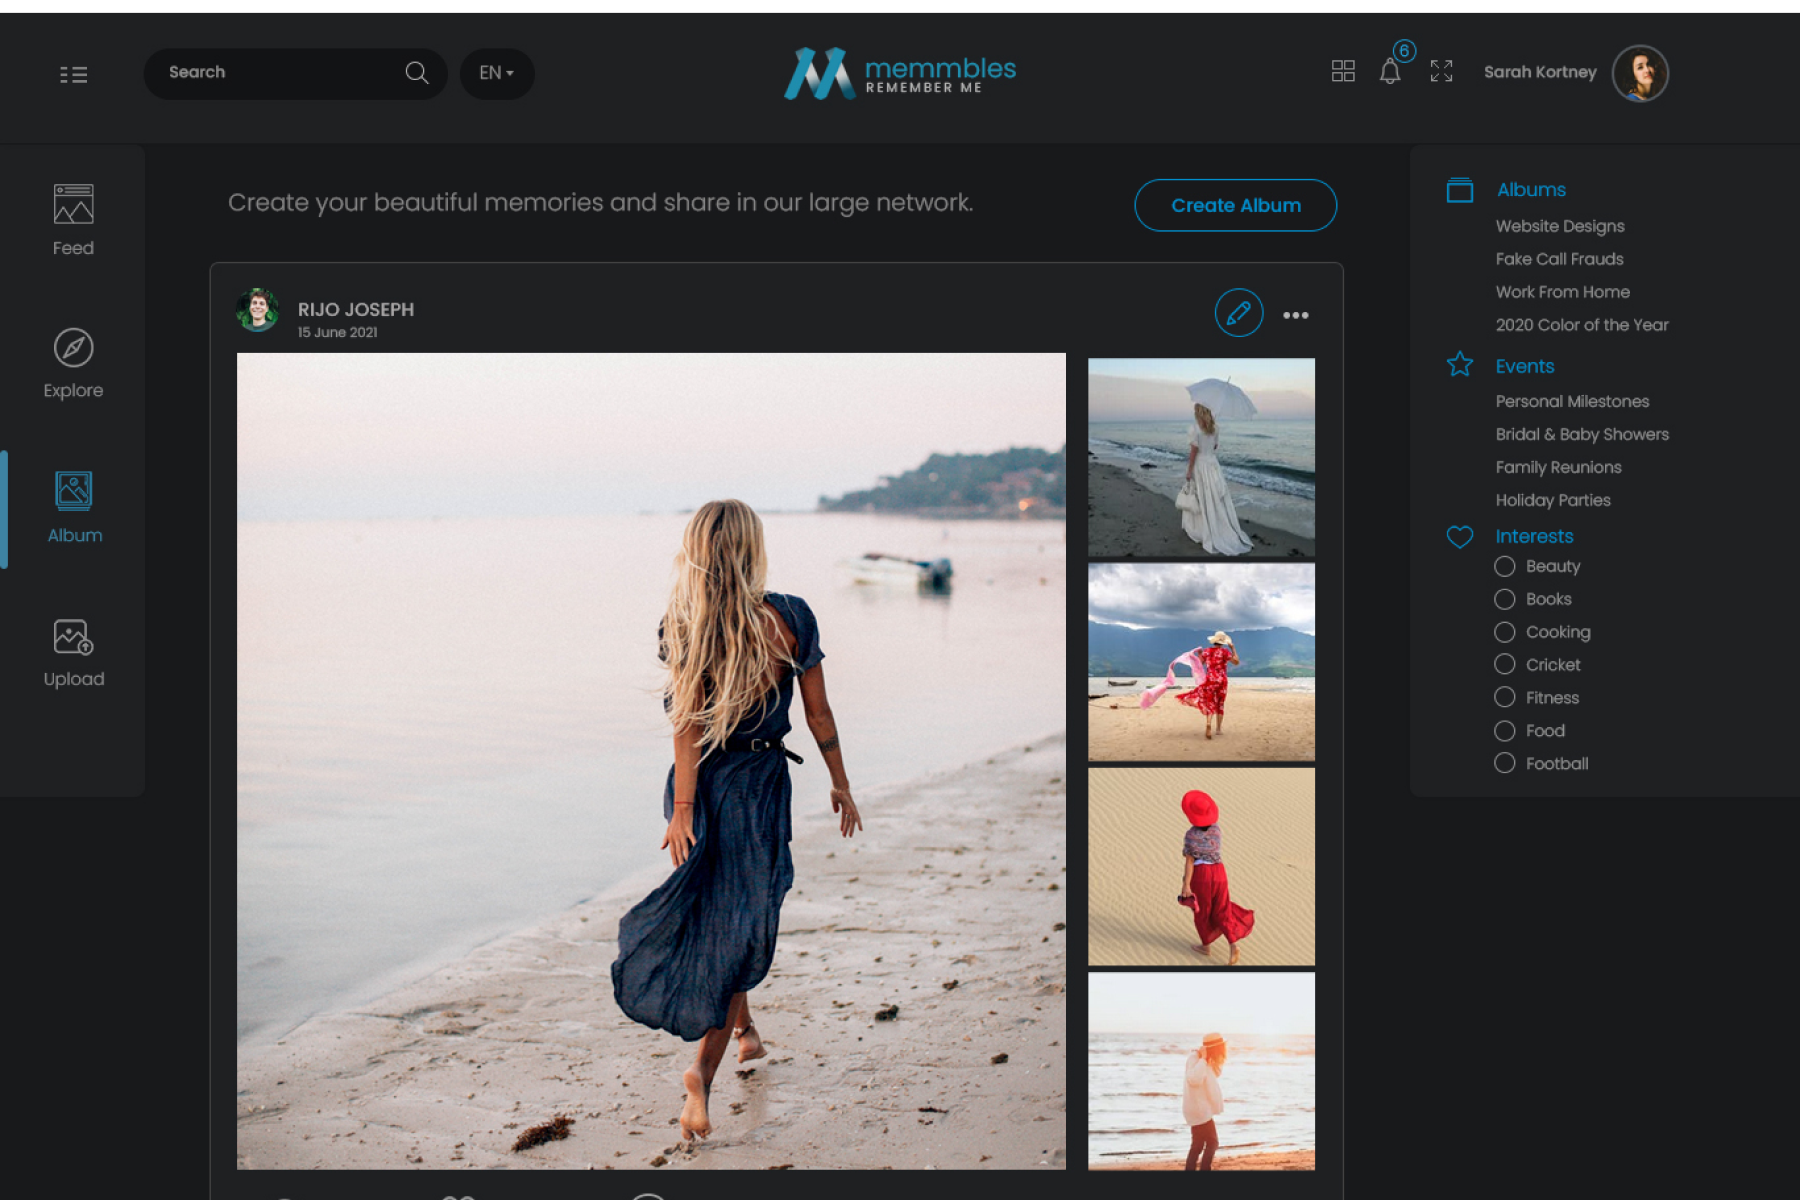Viewport: 1800px width, 1200px height.
Task: Open the grid view icon in header
Action: 1343,71
